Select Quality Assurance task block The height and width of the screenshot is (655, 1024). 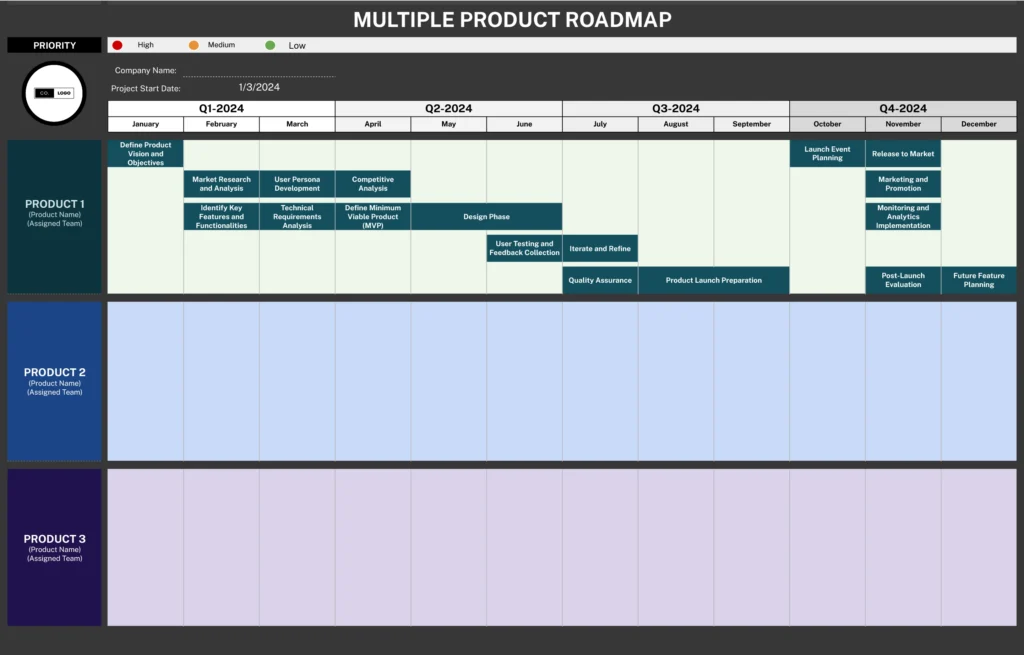pos(600,280)
